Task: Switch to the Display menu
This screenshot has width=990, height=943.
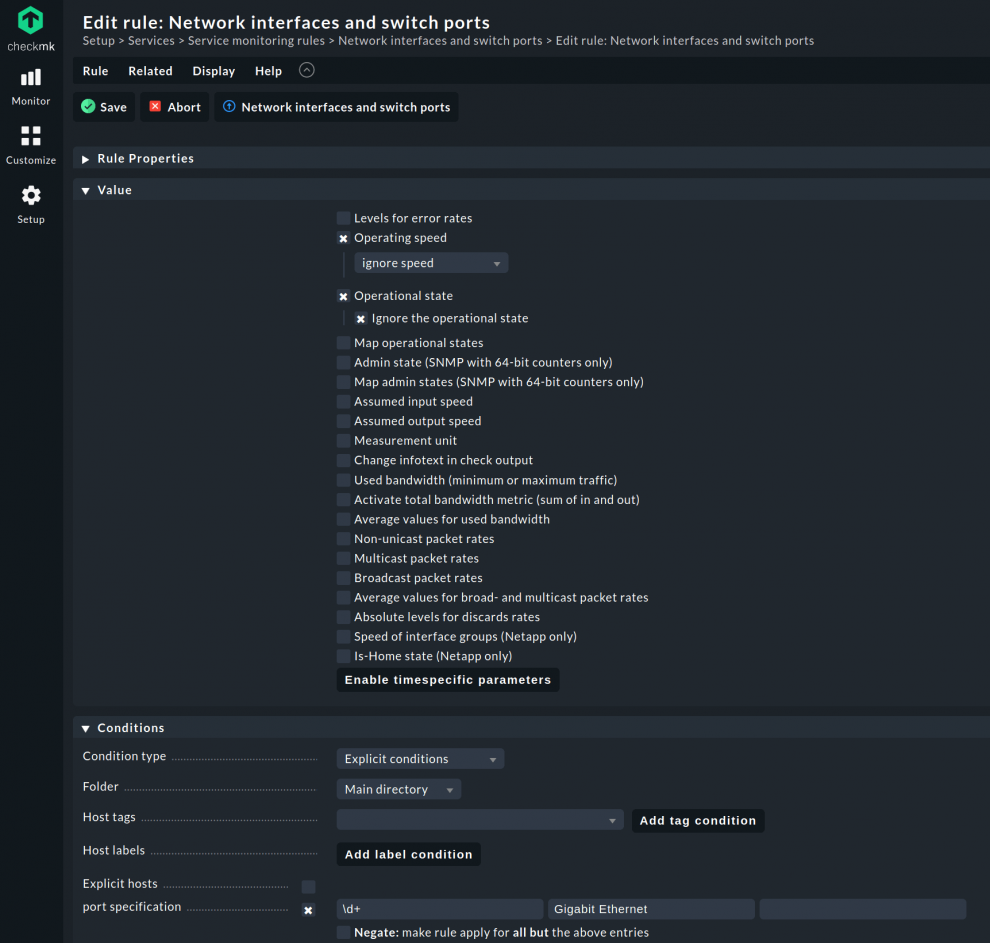Action: click(213, 71)
